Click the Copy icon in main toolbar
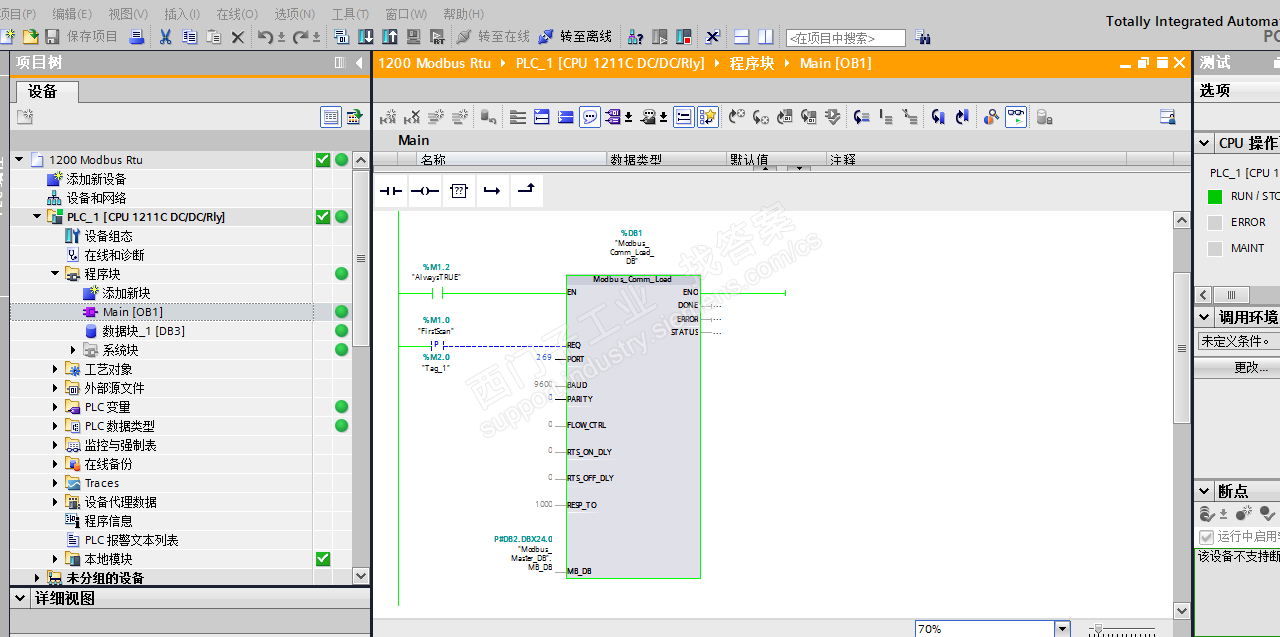This screenshot has width=1280, height=637. pos(189,37)
